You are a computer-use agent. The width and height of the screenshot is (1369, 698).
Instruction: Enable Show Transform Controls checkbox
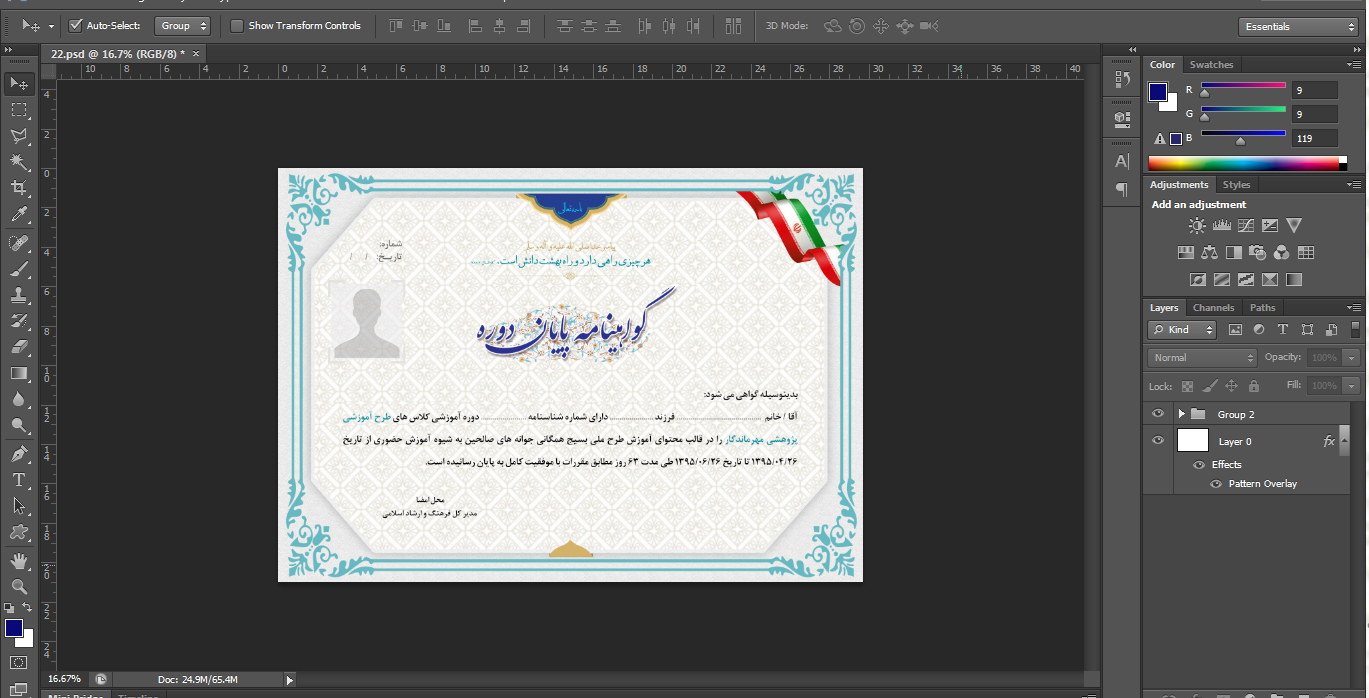pos(237,25)
